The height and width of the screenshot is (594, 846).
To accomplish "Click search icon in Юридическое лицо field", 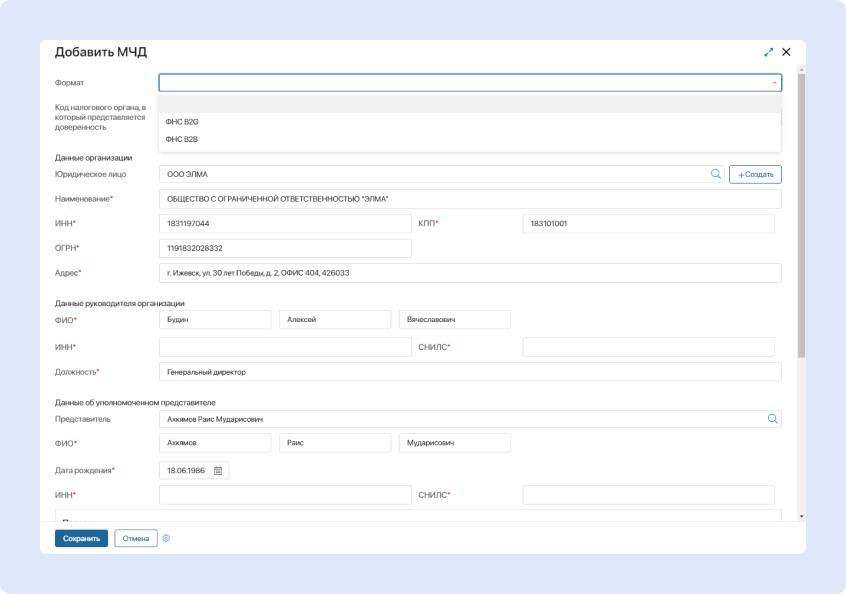I will pos(715,174).
